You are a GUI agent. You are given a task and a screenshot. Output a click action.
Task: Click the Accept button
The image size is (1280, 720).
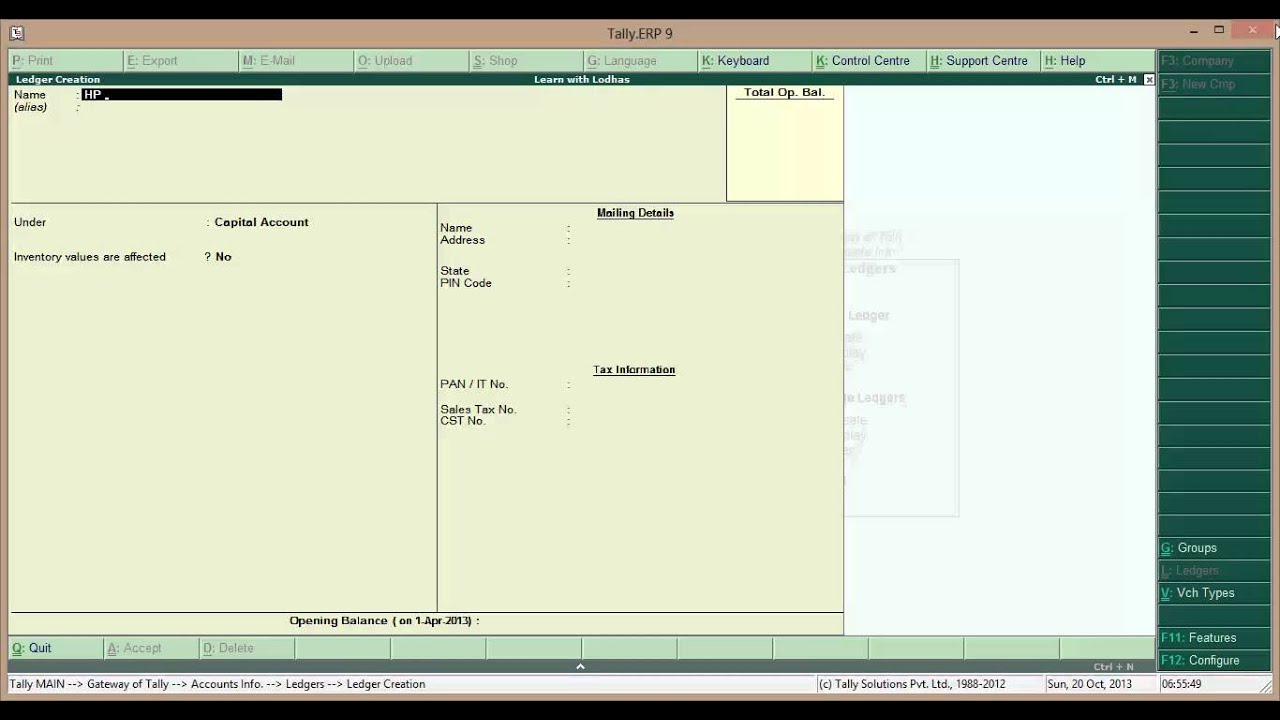tap(151, 648)
